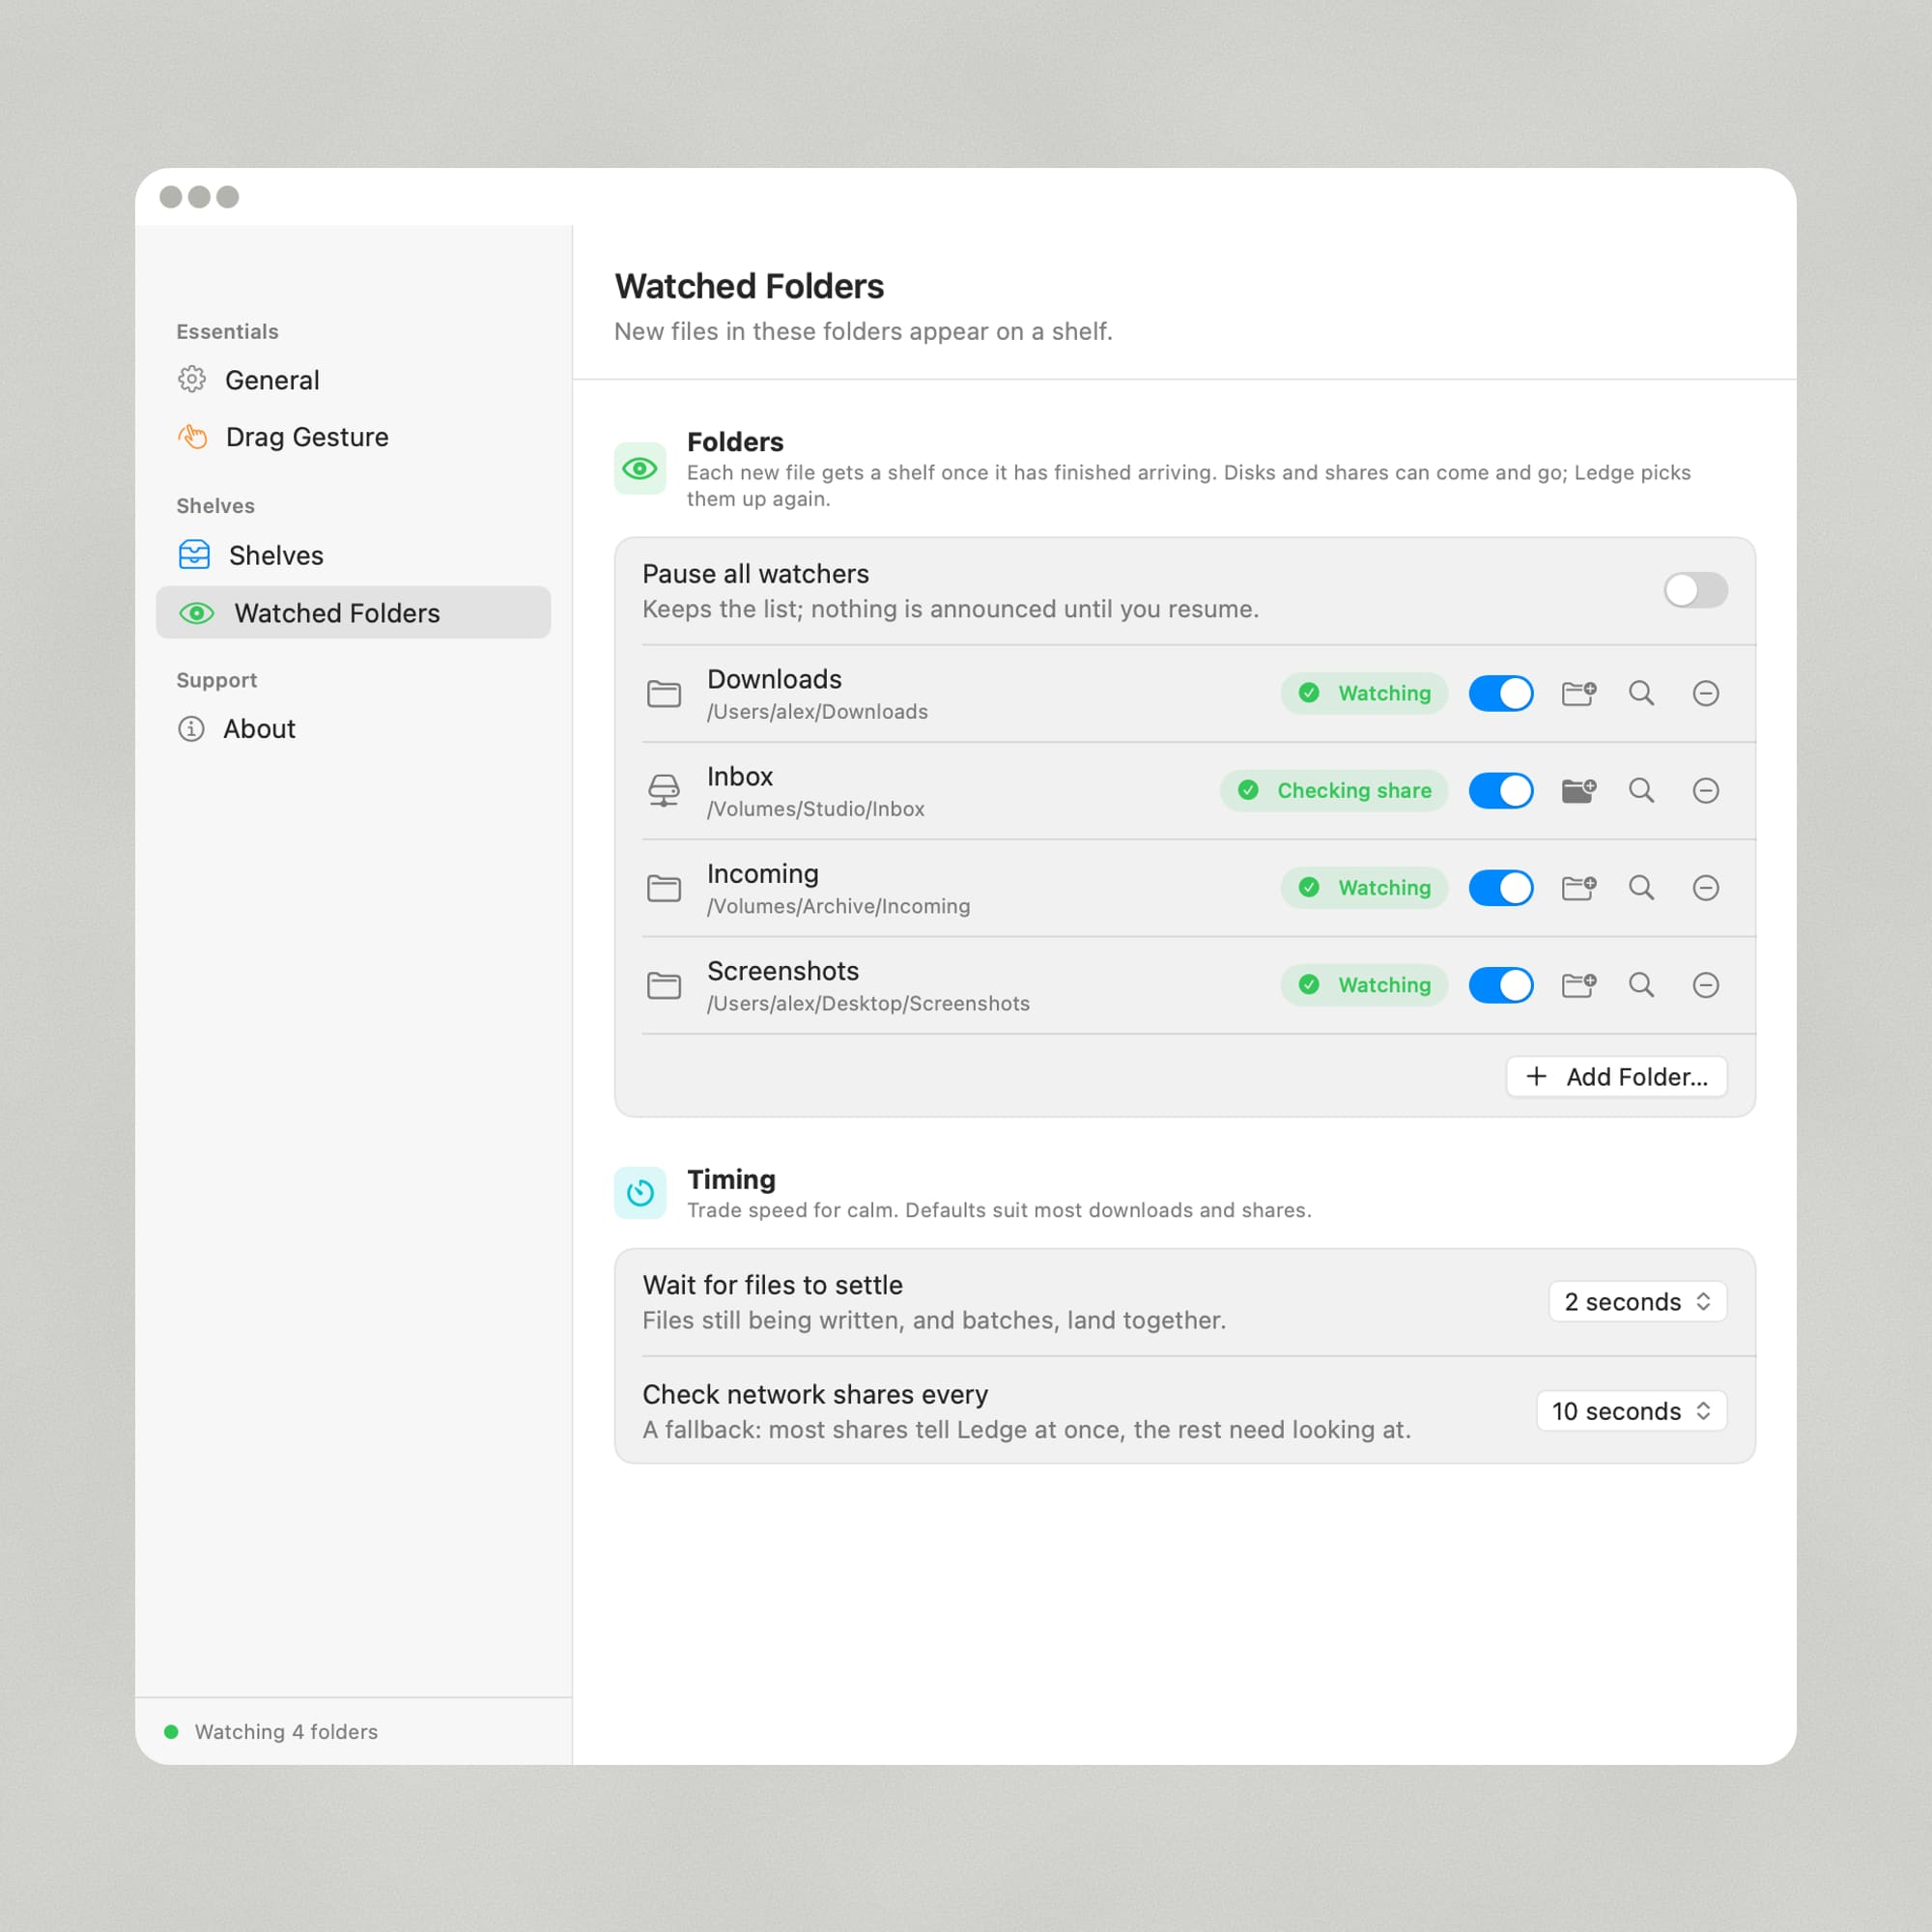1932x1932 pixels.
Task: Click the Shelves tray icon in the sidebar
Action: tap(194, 555)
